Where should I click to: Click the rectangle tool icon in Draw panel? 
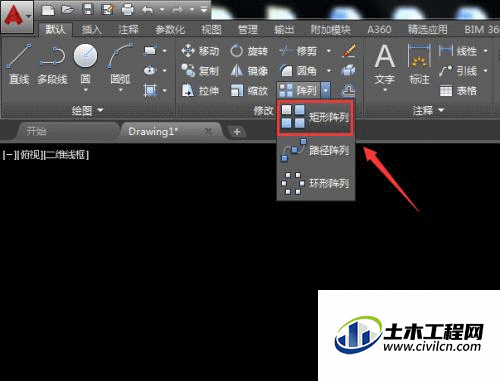click(x=150, y=51)
